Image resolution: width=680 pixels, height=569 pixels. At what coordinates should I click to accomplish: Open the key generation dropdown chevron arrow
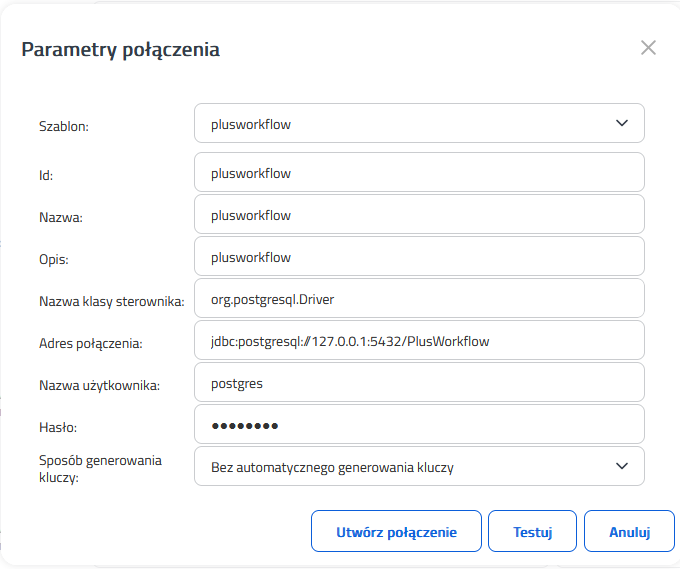coord(622,466)
